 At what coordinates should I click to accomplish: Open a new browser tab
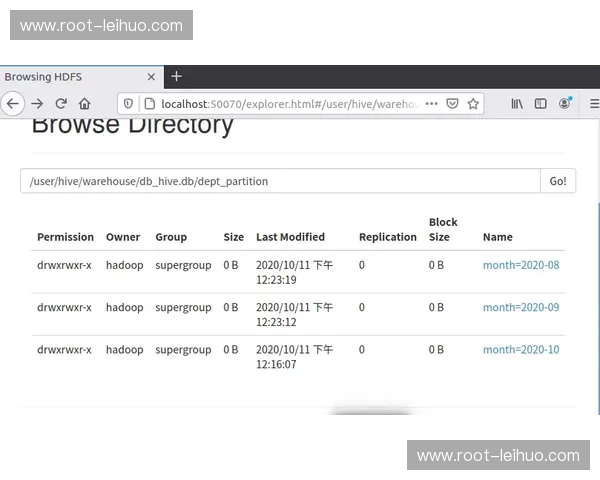(177, 76)
